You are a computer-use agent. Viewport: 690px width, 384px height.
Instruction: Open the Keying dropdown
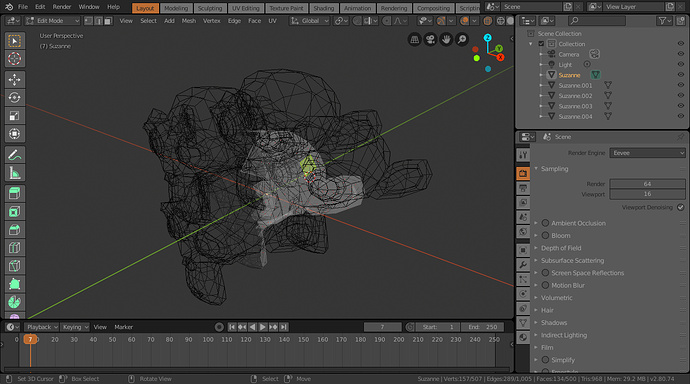[x=74, y=327]
